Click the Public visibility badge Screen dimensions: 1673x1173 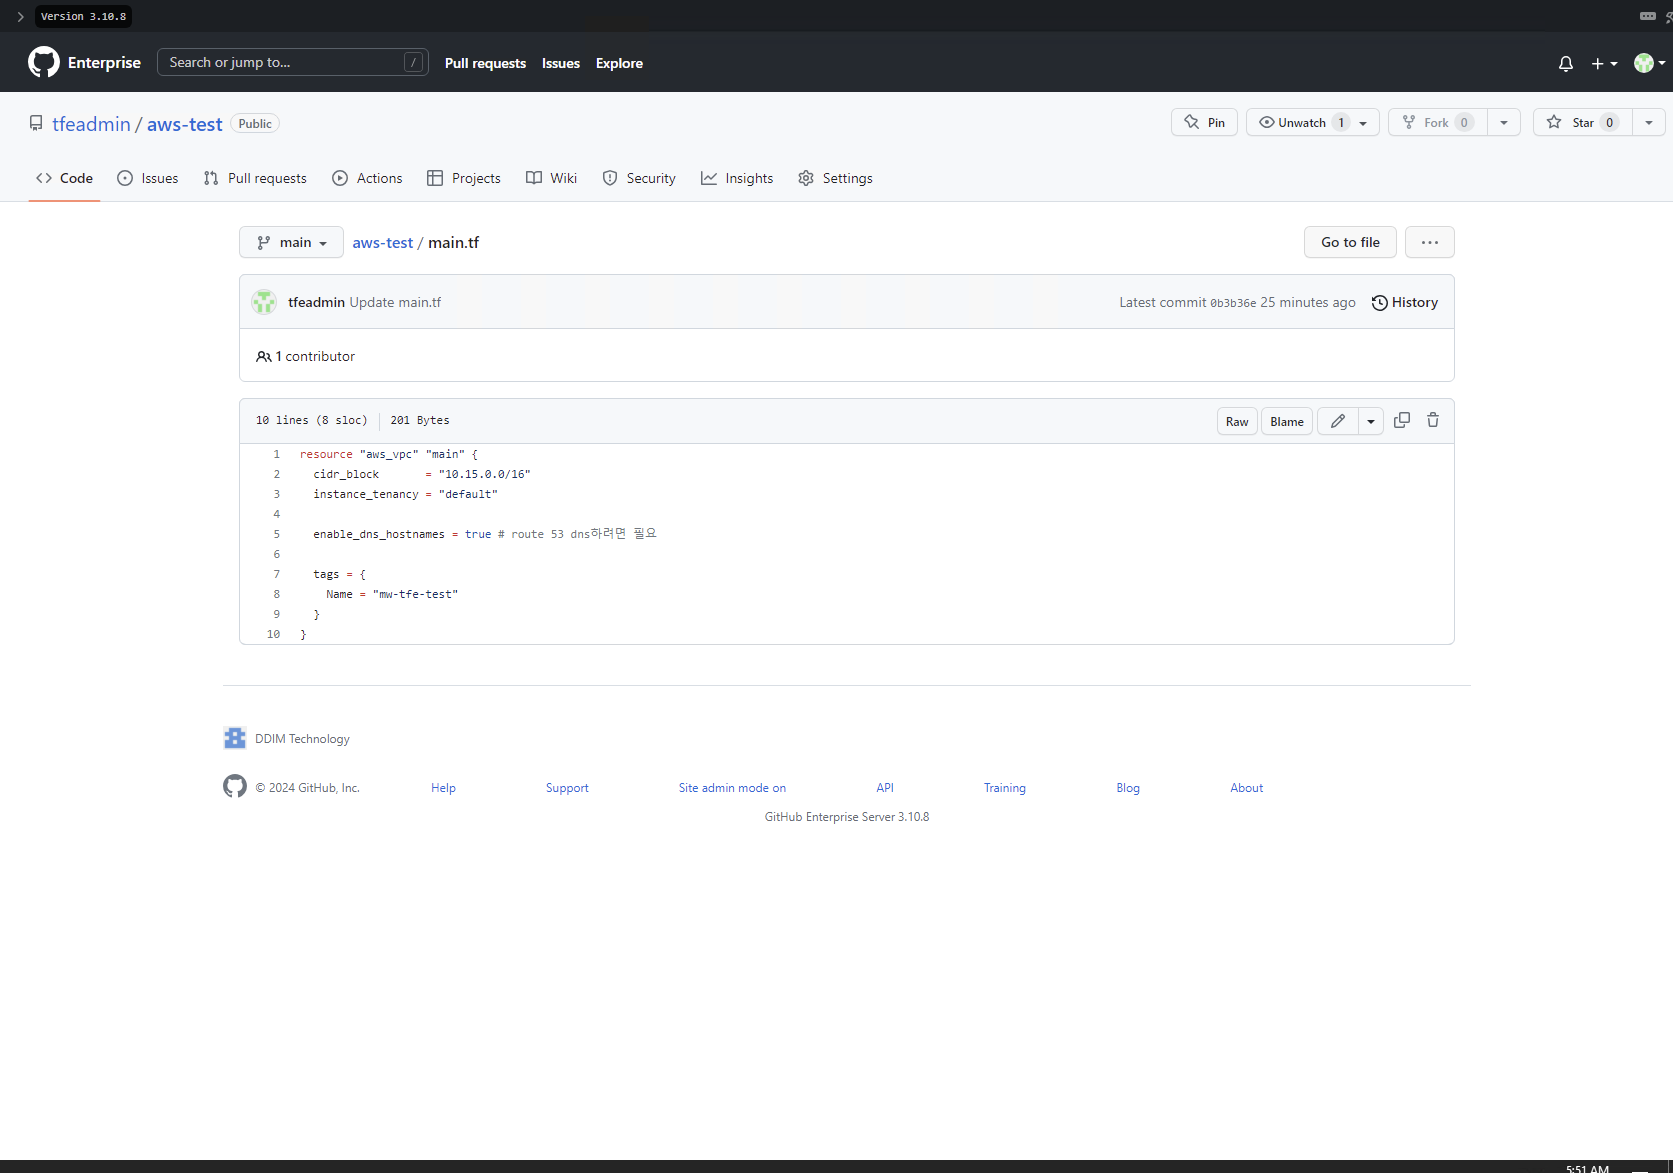pos(255,124)
